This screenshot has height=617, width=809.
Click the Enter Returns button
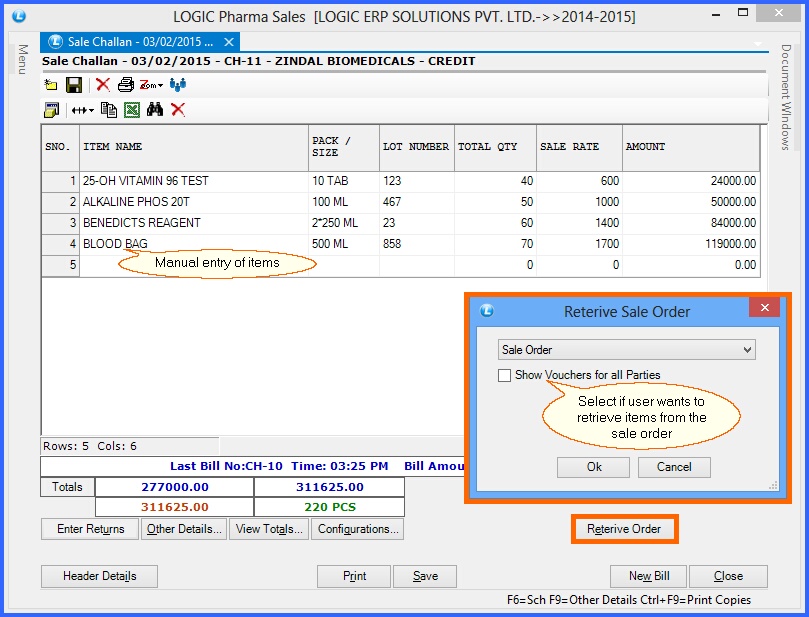coord(90,529)
